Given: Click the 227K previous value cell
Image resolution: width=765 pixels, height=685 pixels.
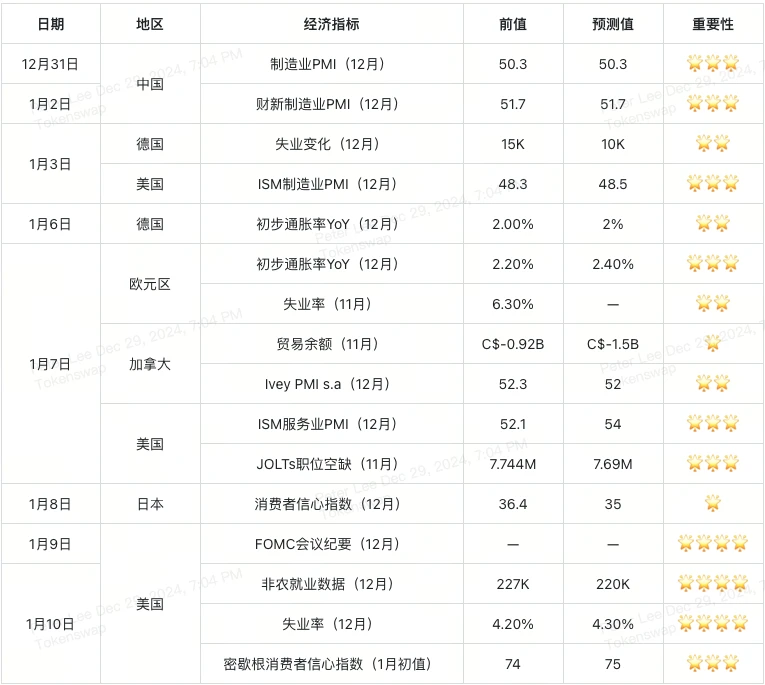Looking at the screenshot, I should click(513, 584).
